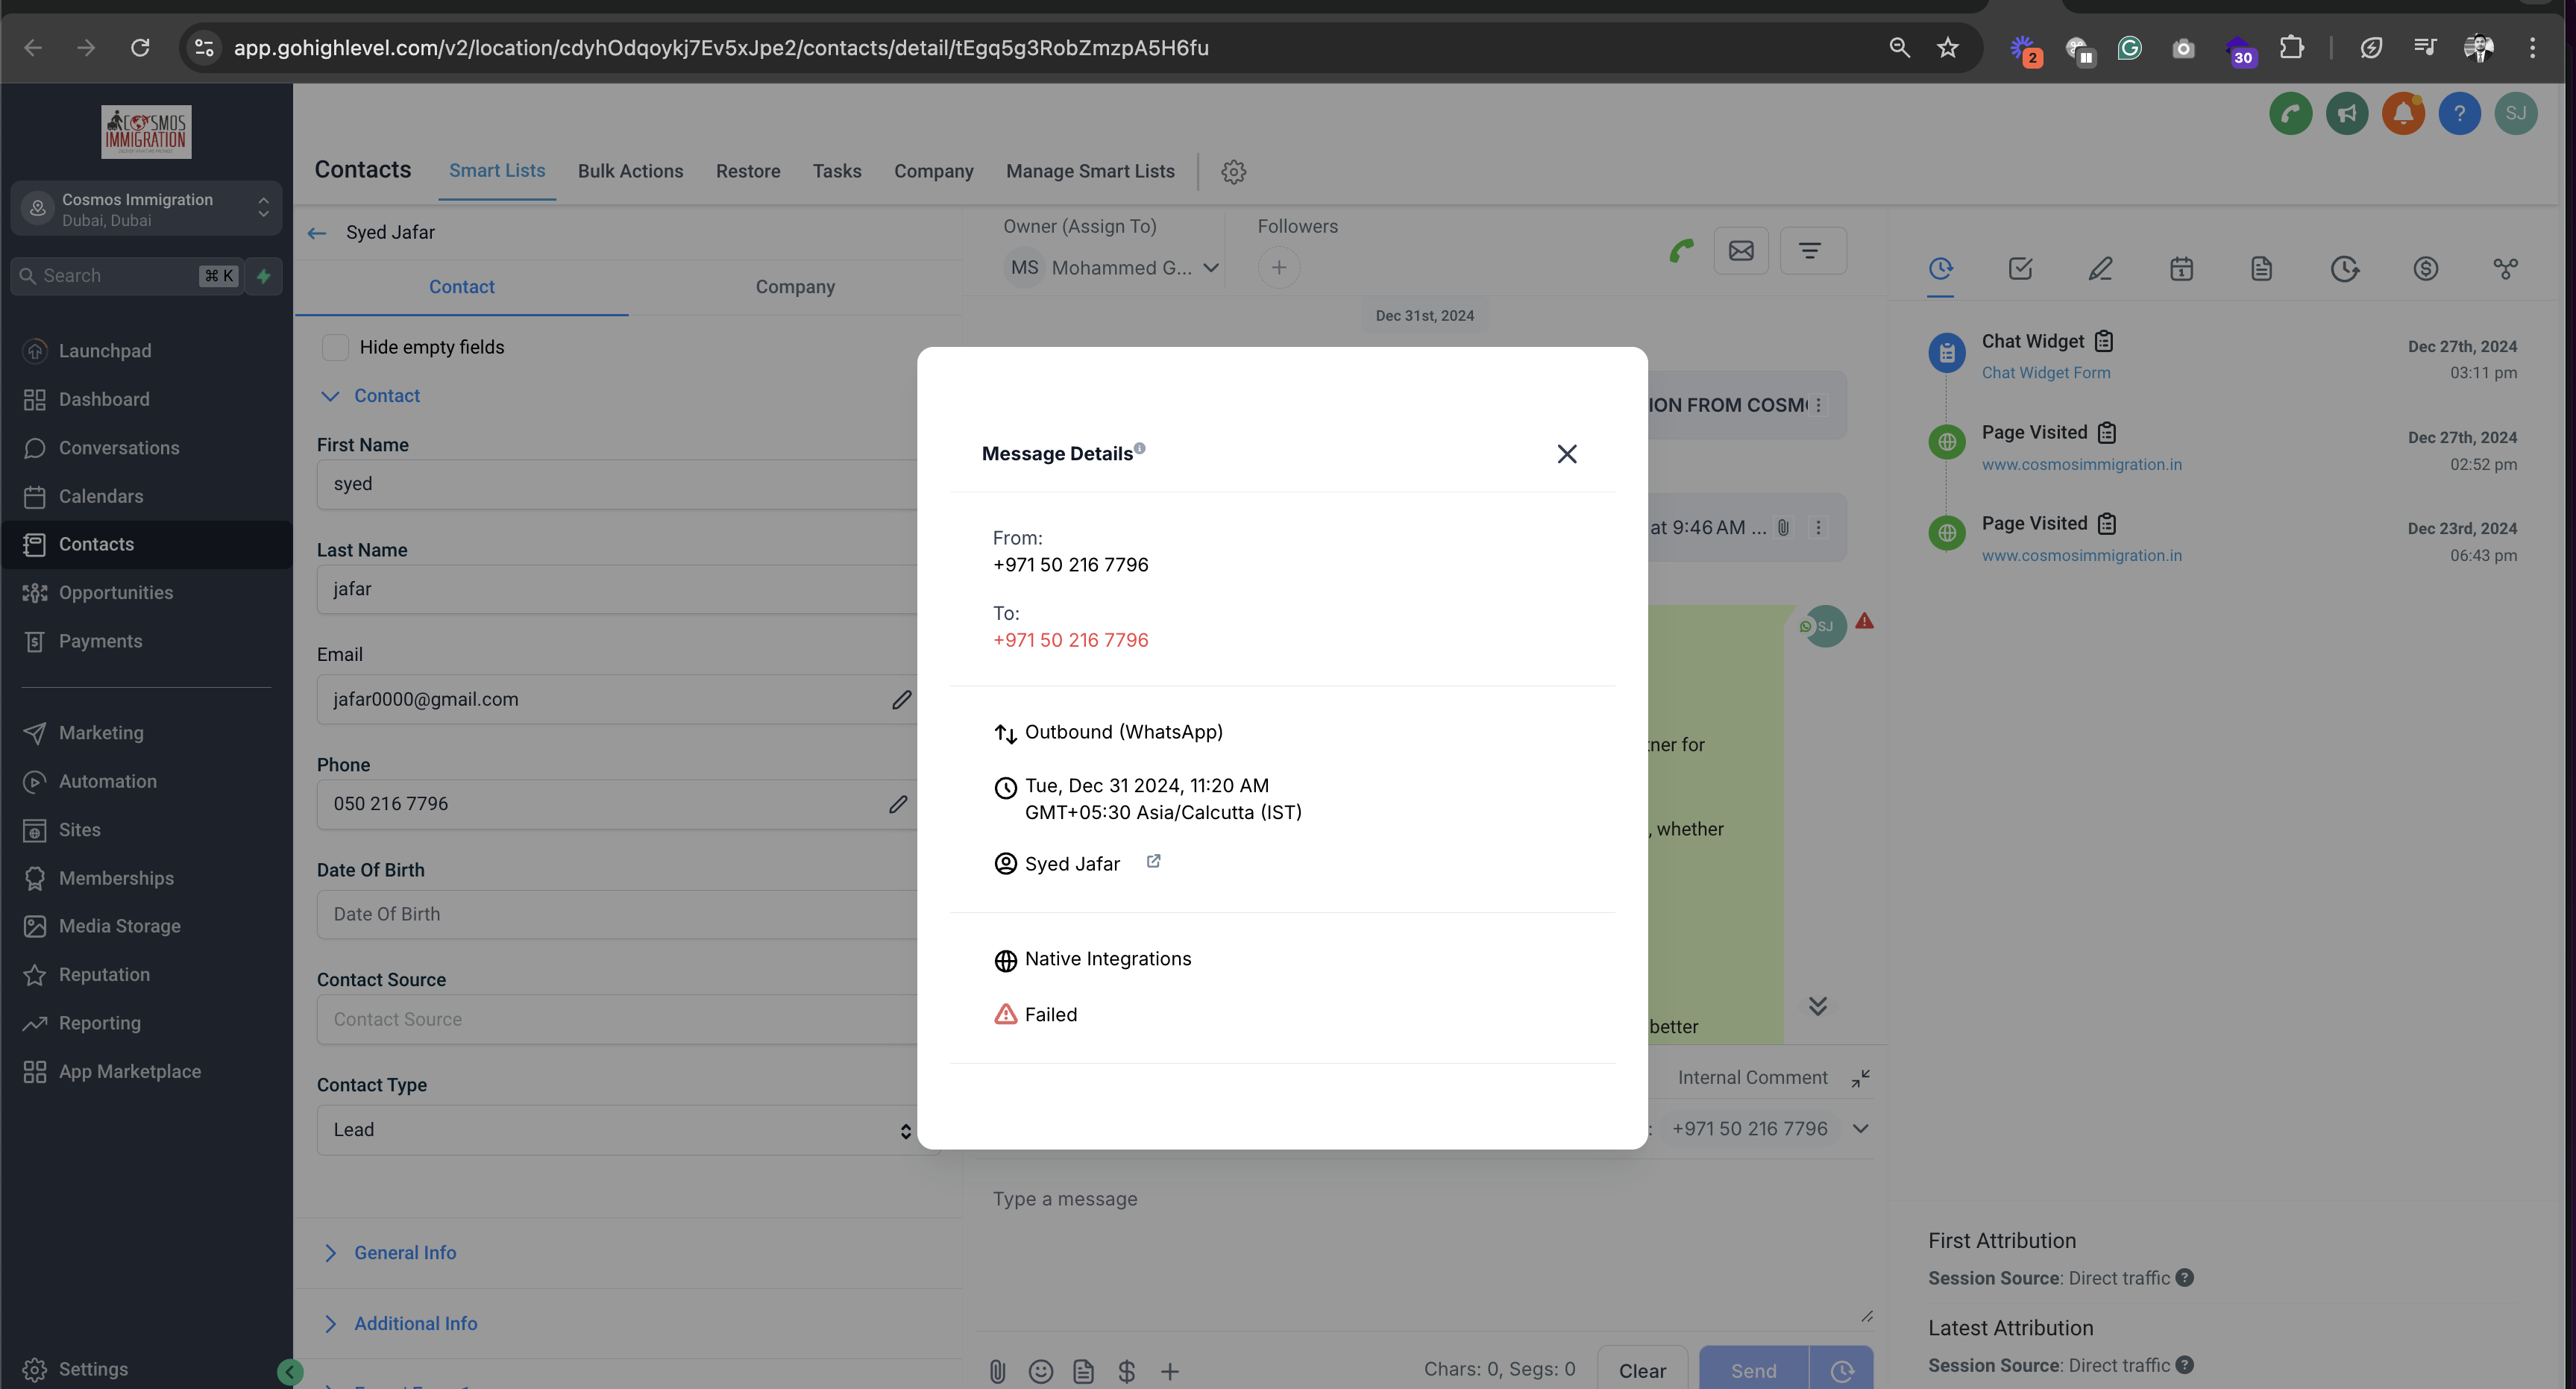Collapse the Contact fields section
Image resolution: width=2576 pixels, height=1389 pixels.
[330, 396]
